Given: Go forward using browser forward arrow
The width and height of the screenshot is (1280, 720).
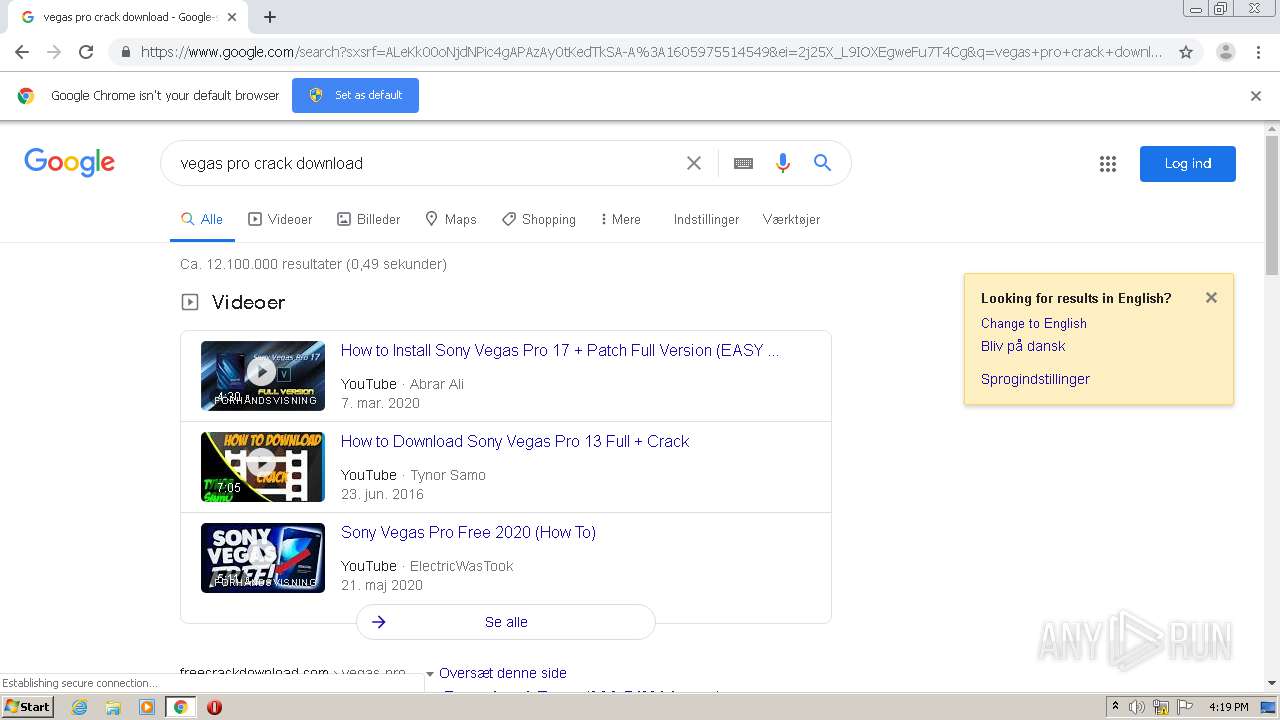Looking at the screenshot, I should pos(54,52).
